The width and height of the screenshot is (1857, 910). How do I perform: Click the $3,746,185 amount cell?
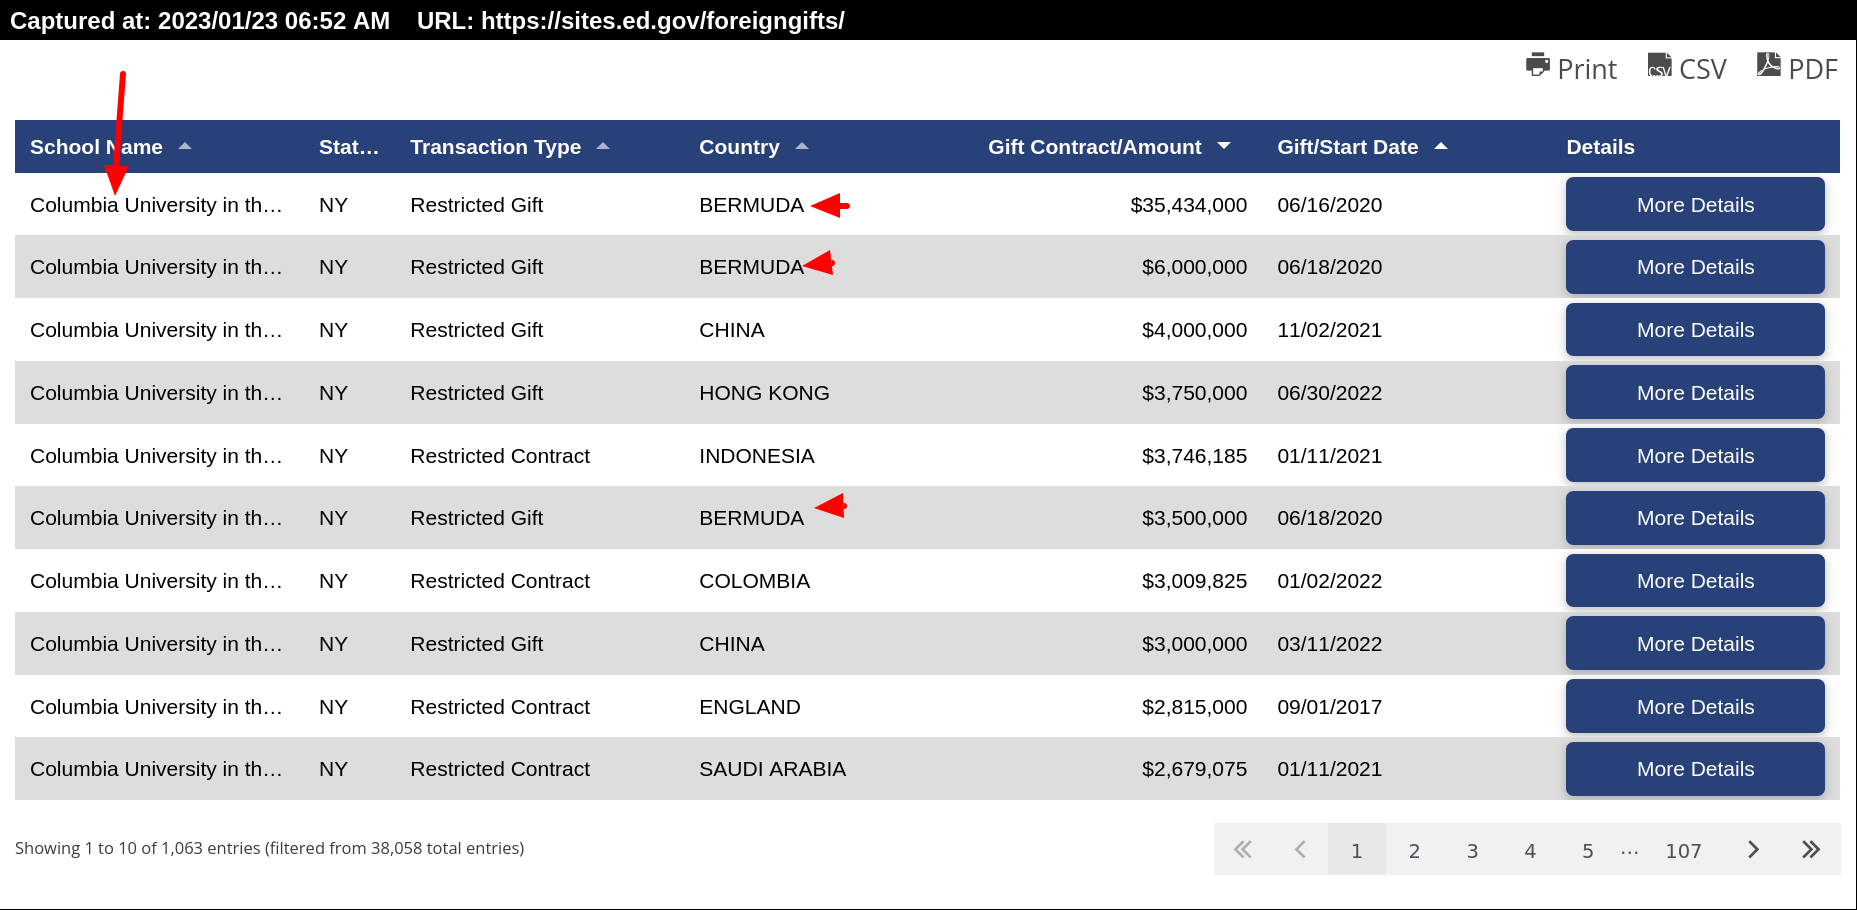click(1194, 456)
